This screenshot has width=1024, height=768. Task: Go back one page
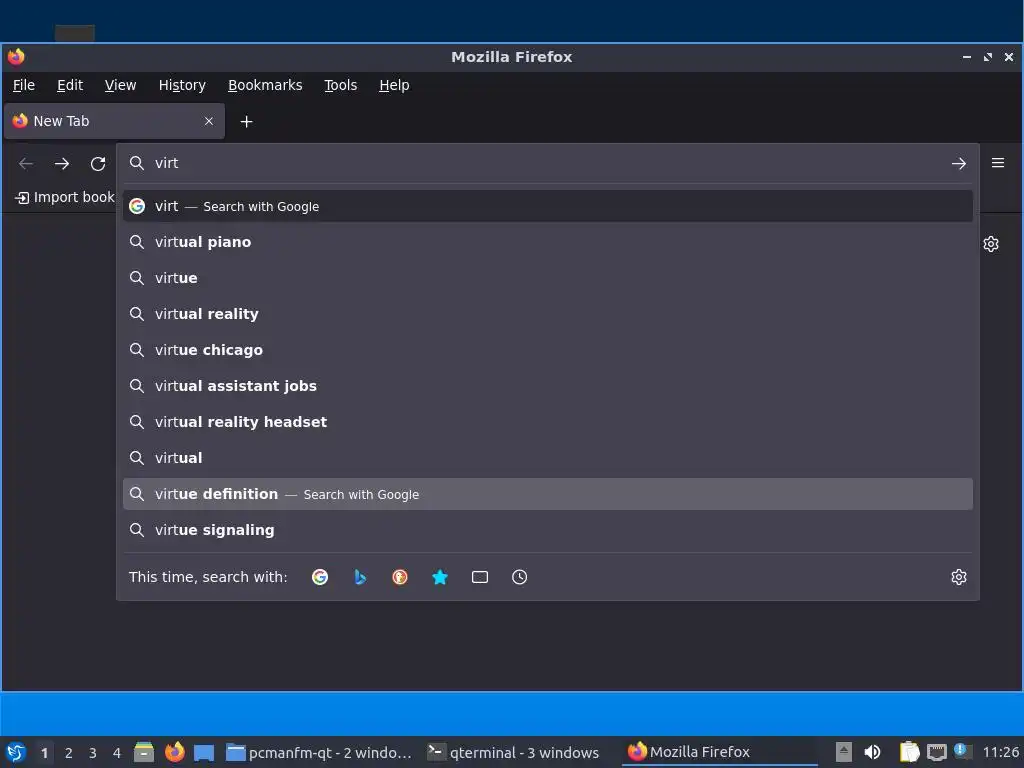point(26,163)
